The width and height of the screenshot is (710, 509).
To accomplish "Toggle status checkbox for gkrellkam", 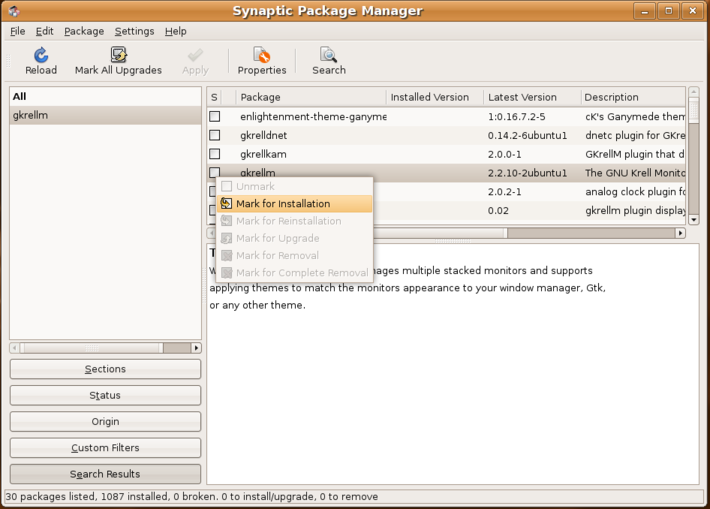I will coord(215,154).
